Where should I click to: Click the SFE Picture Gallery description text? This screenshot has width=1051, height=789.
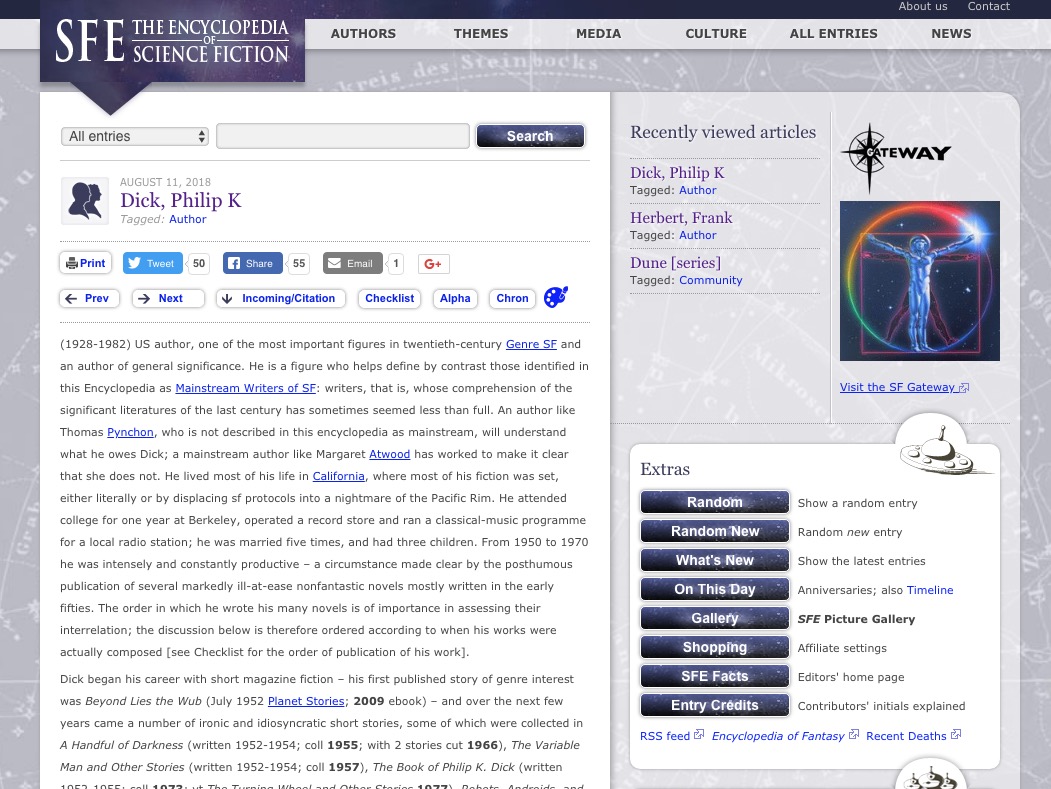pyautogui.click(x=856, y=619)
